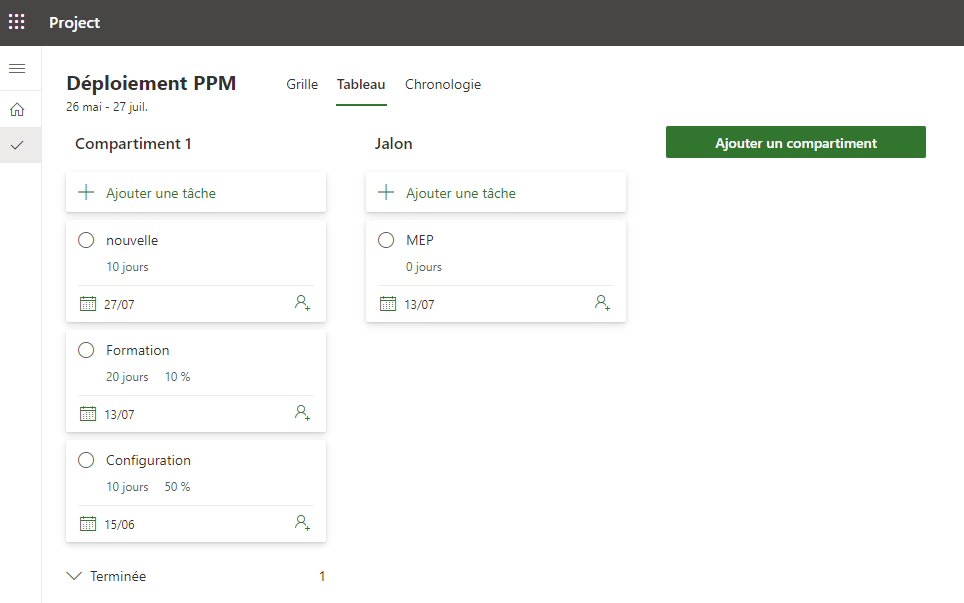Go to Home via house icon
This screenshot has height=603, width=964.
[17, 109]
